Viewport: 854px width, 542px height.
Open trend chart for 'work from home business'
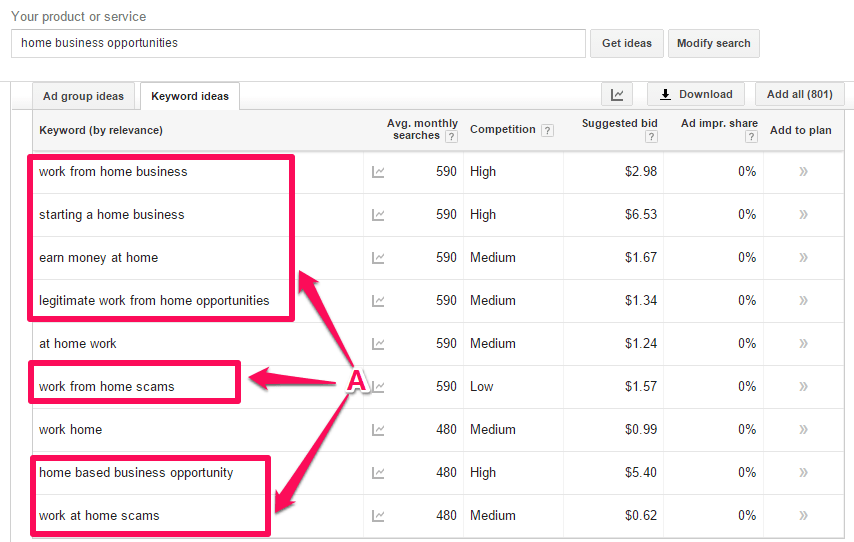pyautogui.click(x=378, y=172)
